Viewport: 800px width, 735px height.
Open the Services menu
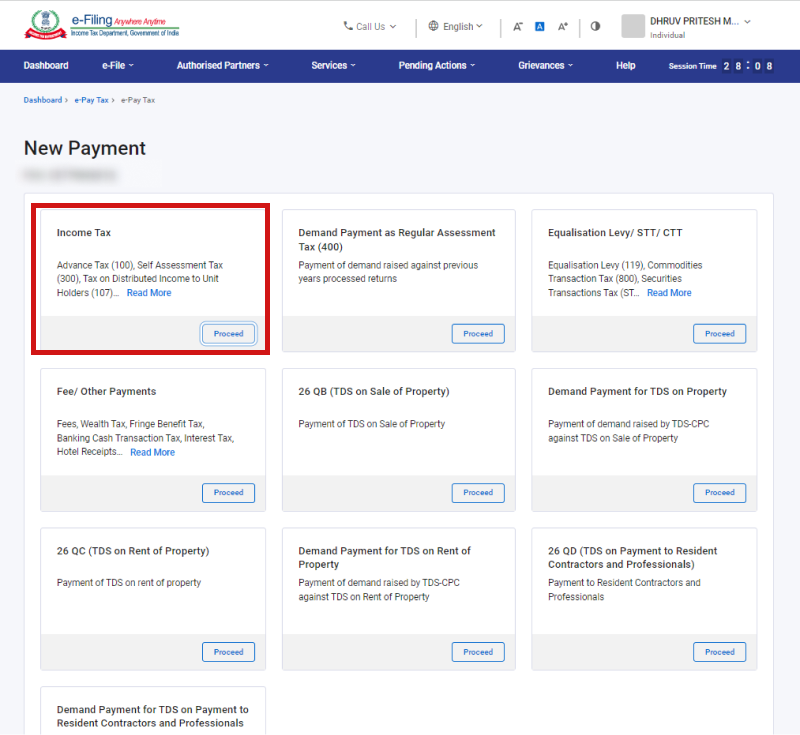click(334, 65)
